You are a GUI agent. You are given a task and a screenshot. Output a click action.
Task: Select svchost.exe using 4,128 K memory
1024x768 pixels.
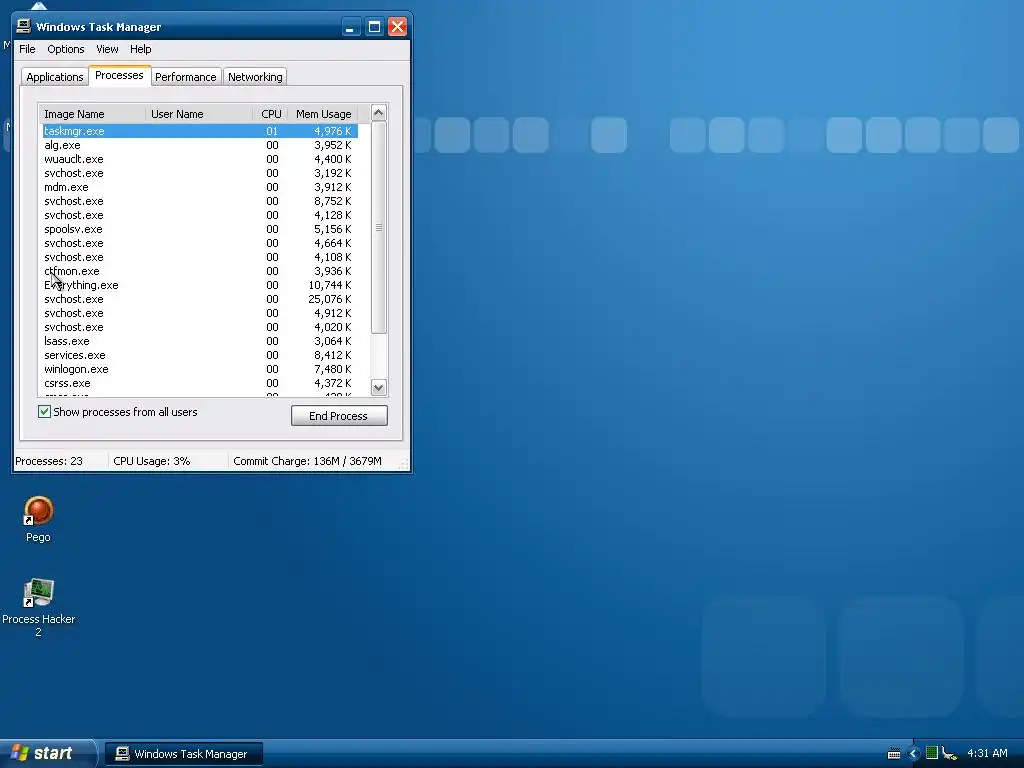(x=200, y=216)
